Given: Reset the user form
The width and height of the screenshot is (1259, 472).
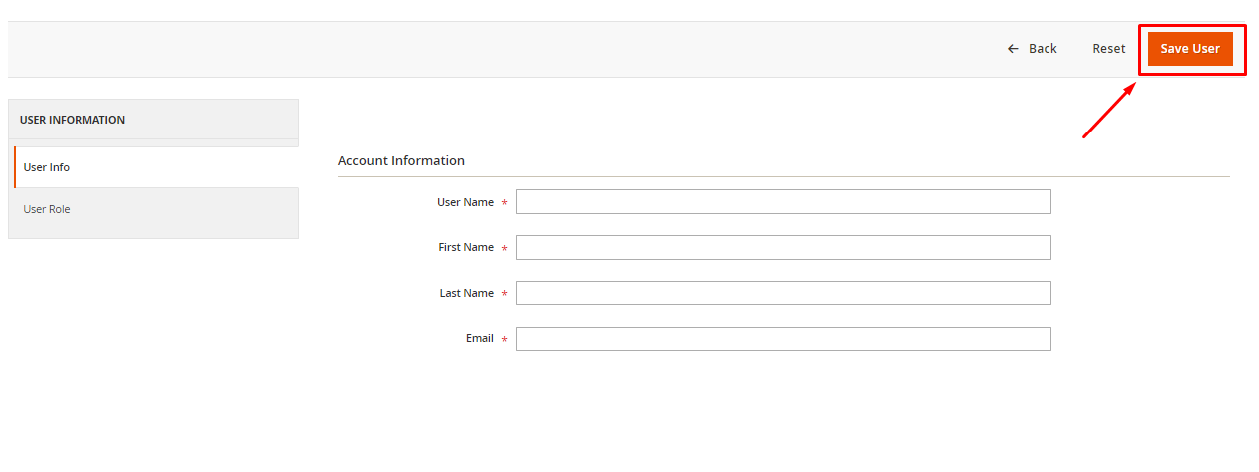Looking at the screenshot, I should pyautogui.click(x=1108, y=49).
